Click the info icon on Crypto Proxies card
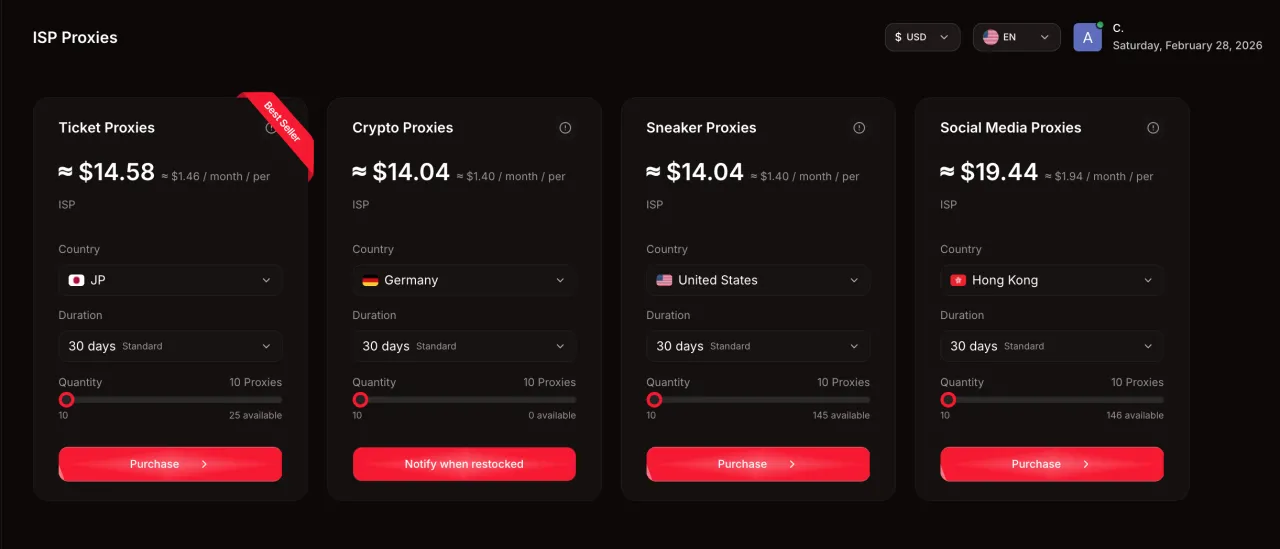Image resolution: width=1280 pixels, height=549 pixels. [x=565, y=128]
